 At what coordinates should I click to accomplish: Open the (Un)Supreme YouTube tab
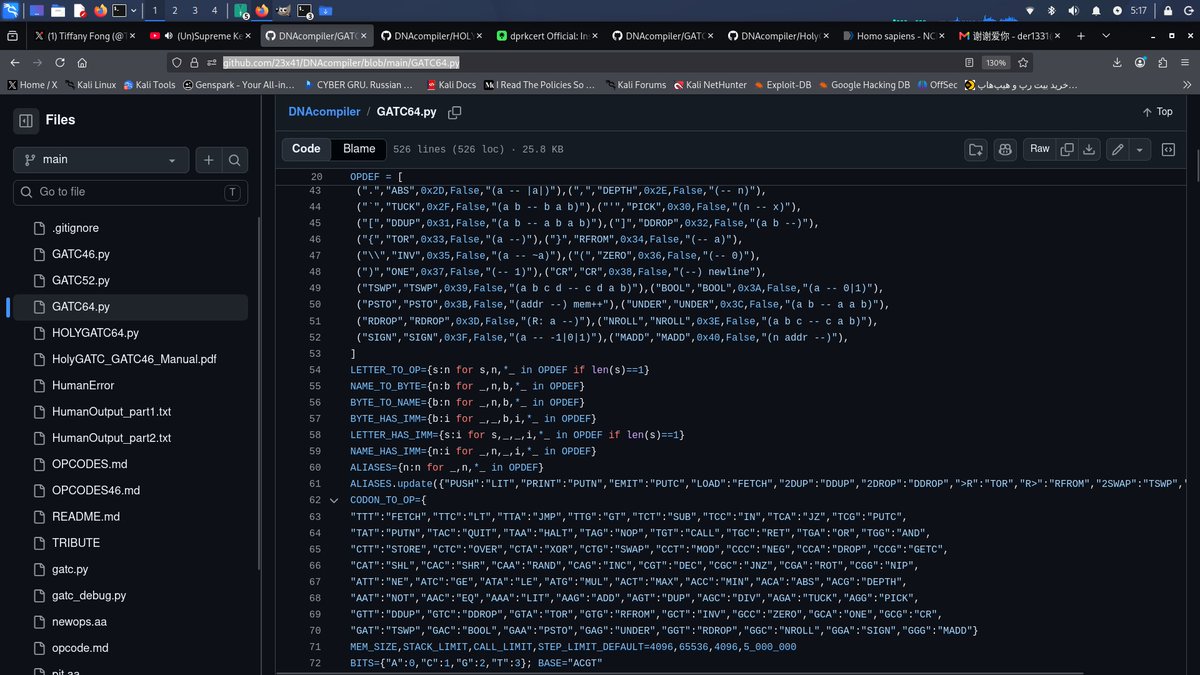tap(199, 36)
